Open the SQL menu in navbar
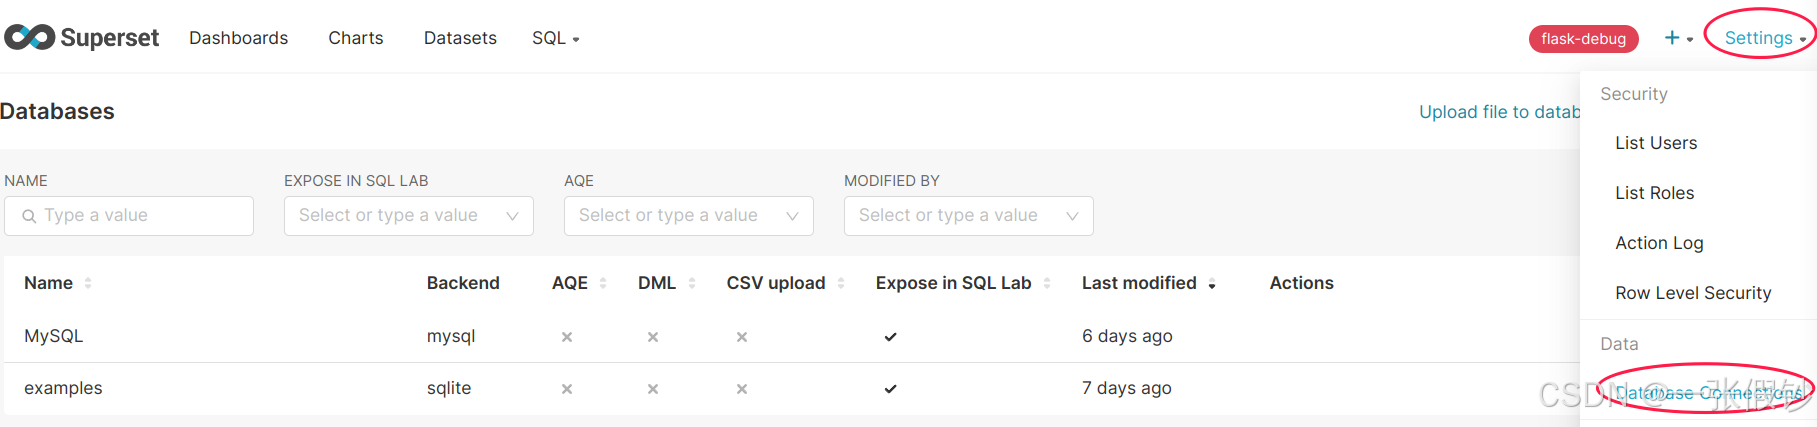This screenshot has width=1817, height=427. coord(555,38)
